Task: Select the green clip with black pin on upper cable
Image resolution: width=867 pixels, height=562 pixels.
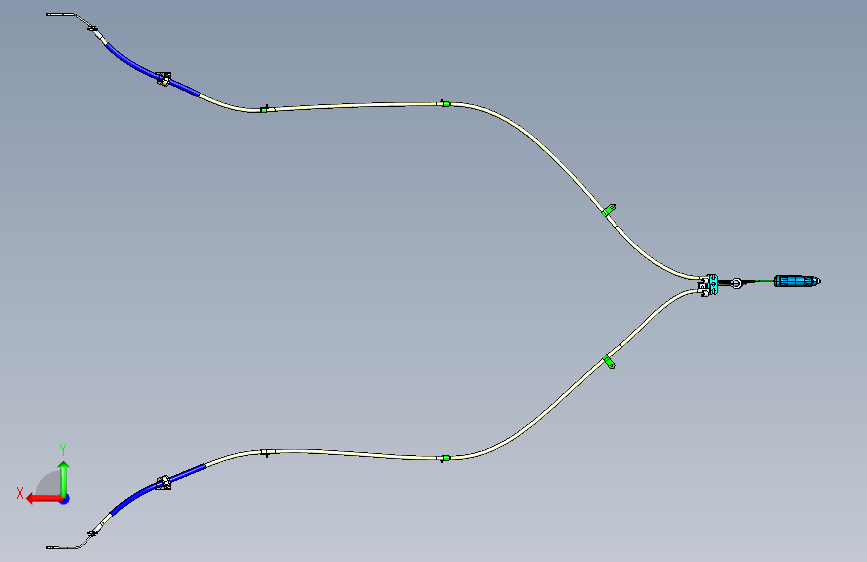Action: coord(265,109)
